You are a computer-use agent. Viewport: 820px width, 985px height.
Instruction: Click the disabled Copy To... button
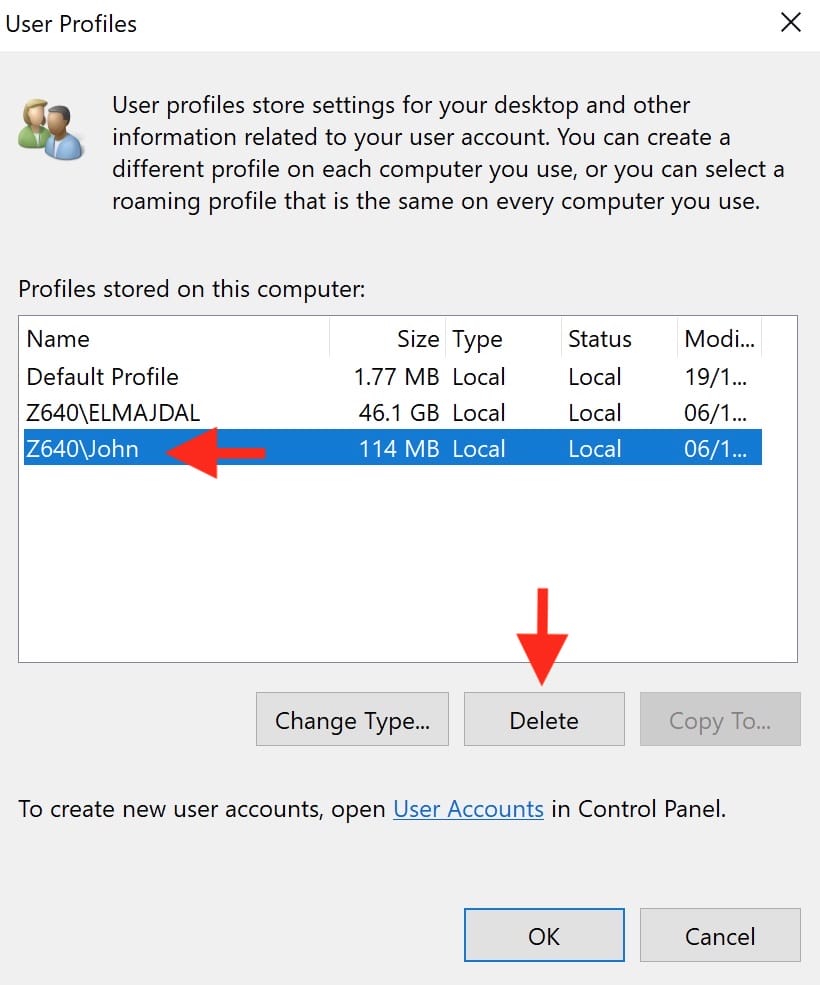coord(720,719)
